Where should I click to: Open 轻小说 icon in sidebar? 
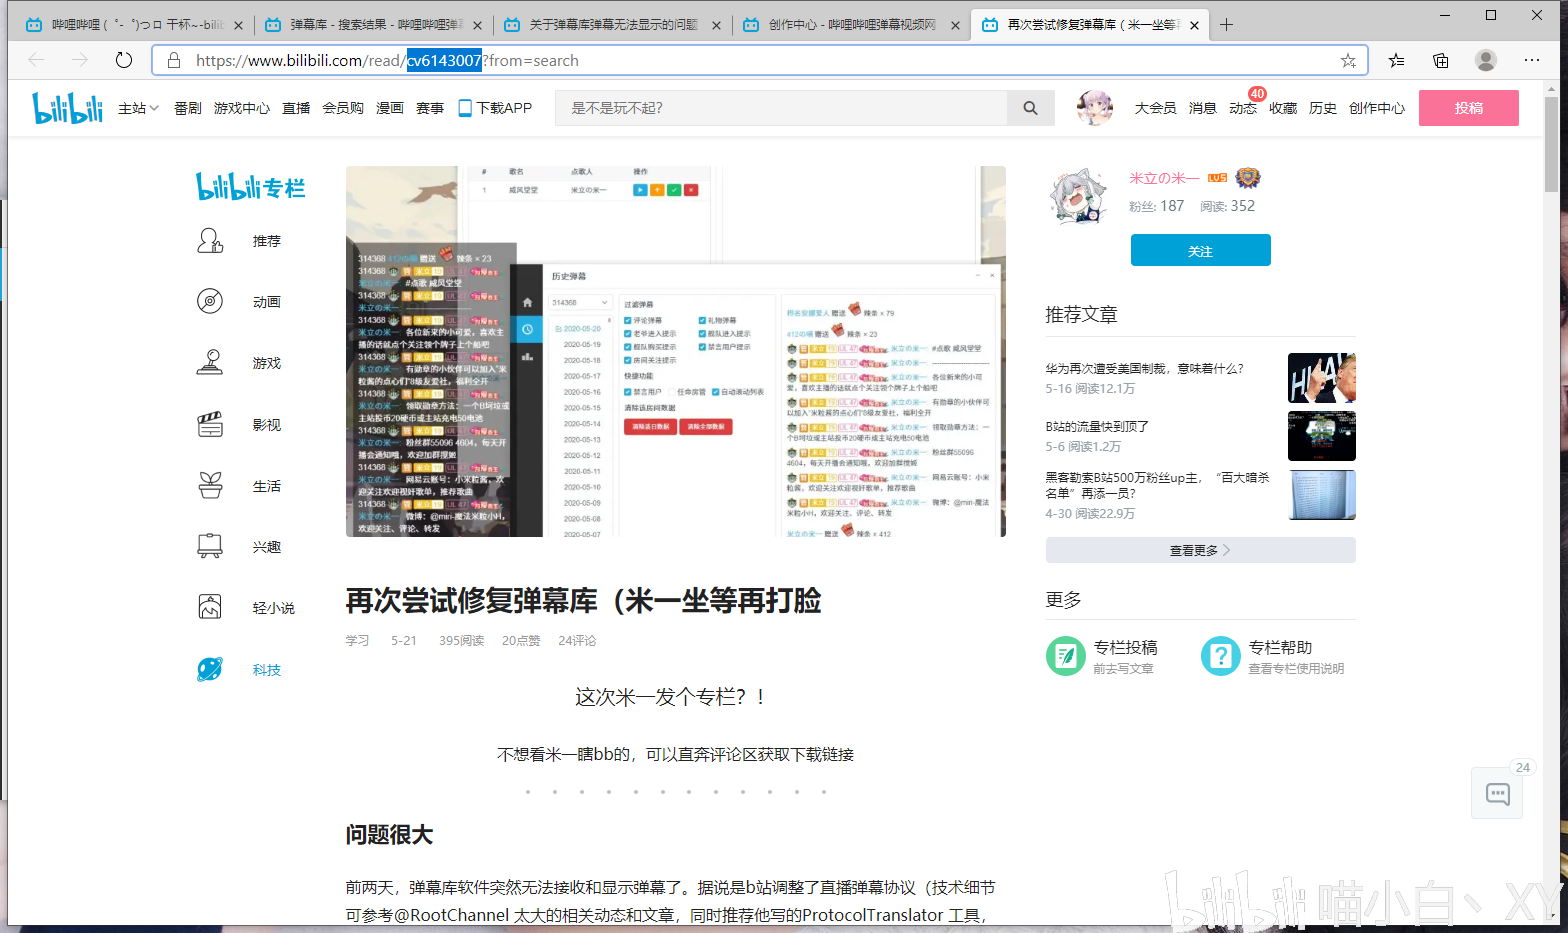pos(210,607)
